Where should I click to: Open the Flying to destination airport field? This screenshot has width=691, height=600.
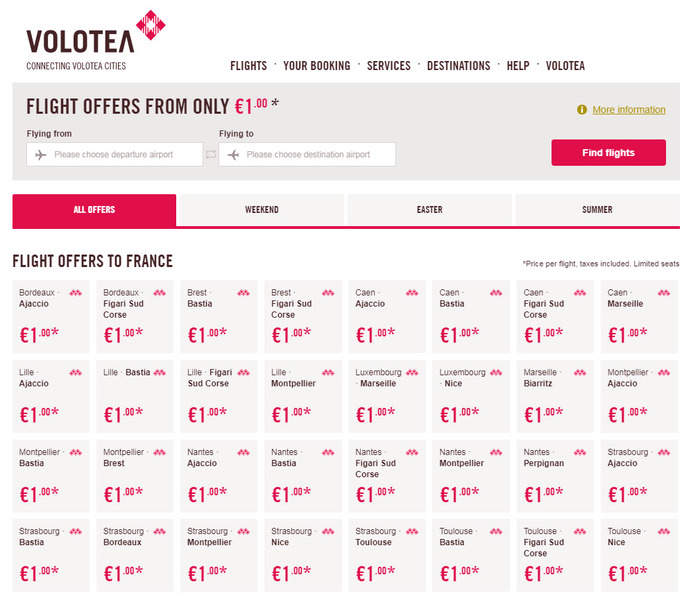point(307,155)
